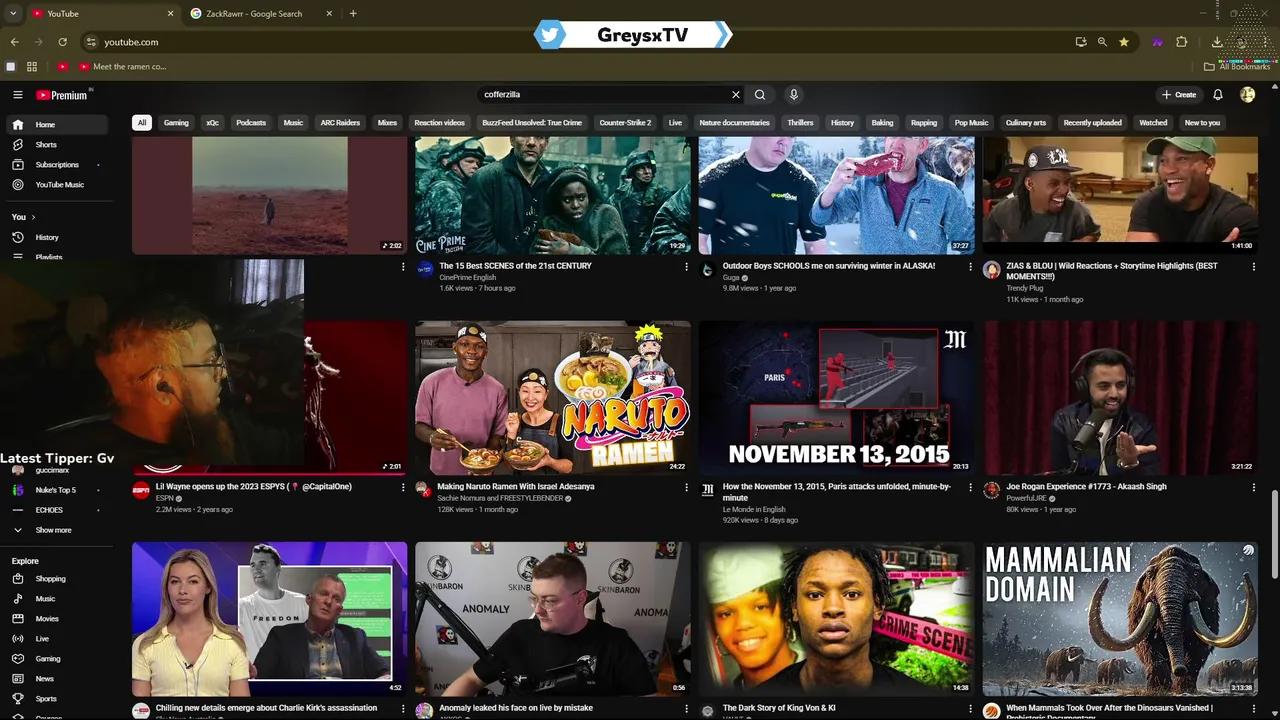
Task: Go back with the browser back arrow
Action: click(x=14, y=42)
